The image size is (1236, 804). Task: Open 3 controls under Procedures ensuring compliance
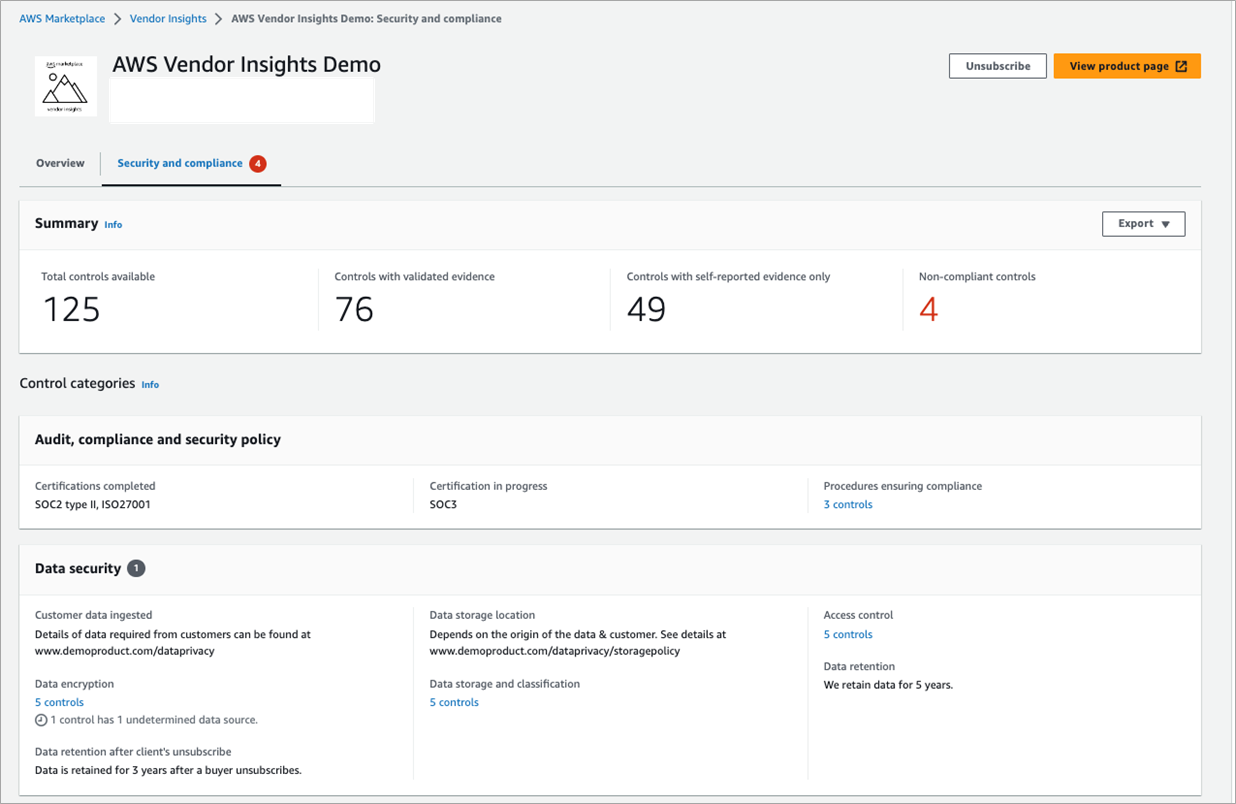click(847, 504)
